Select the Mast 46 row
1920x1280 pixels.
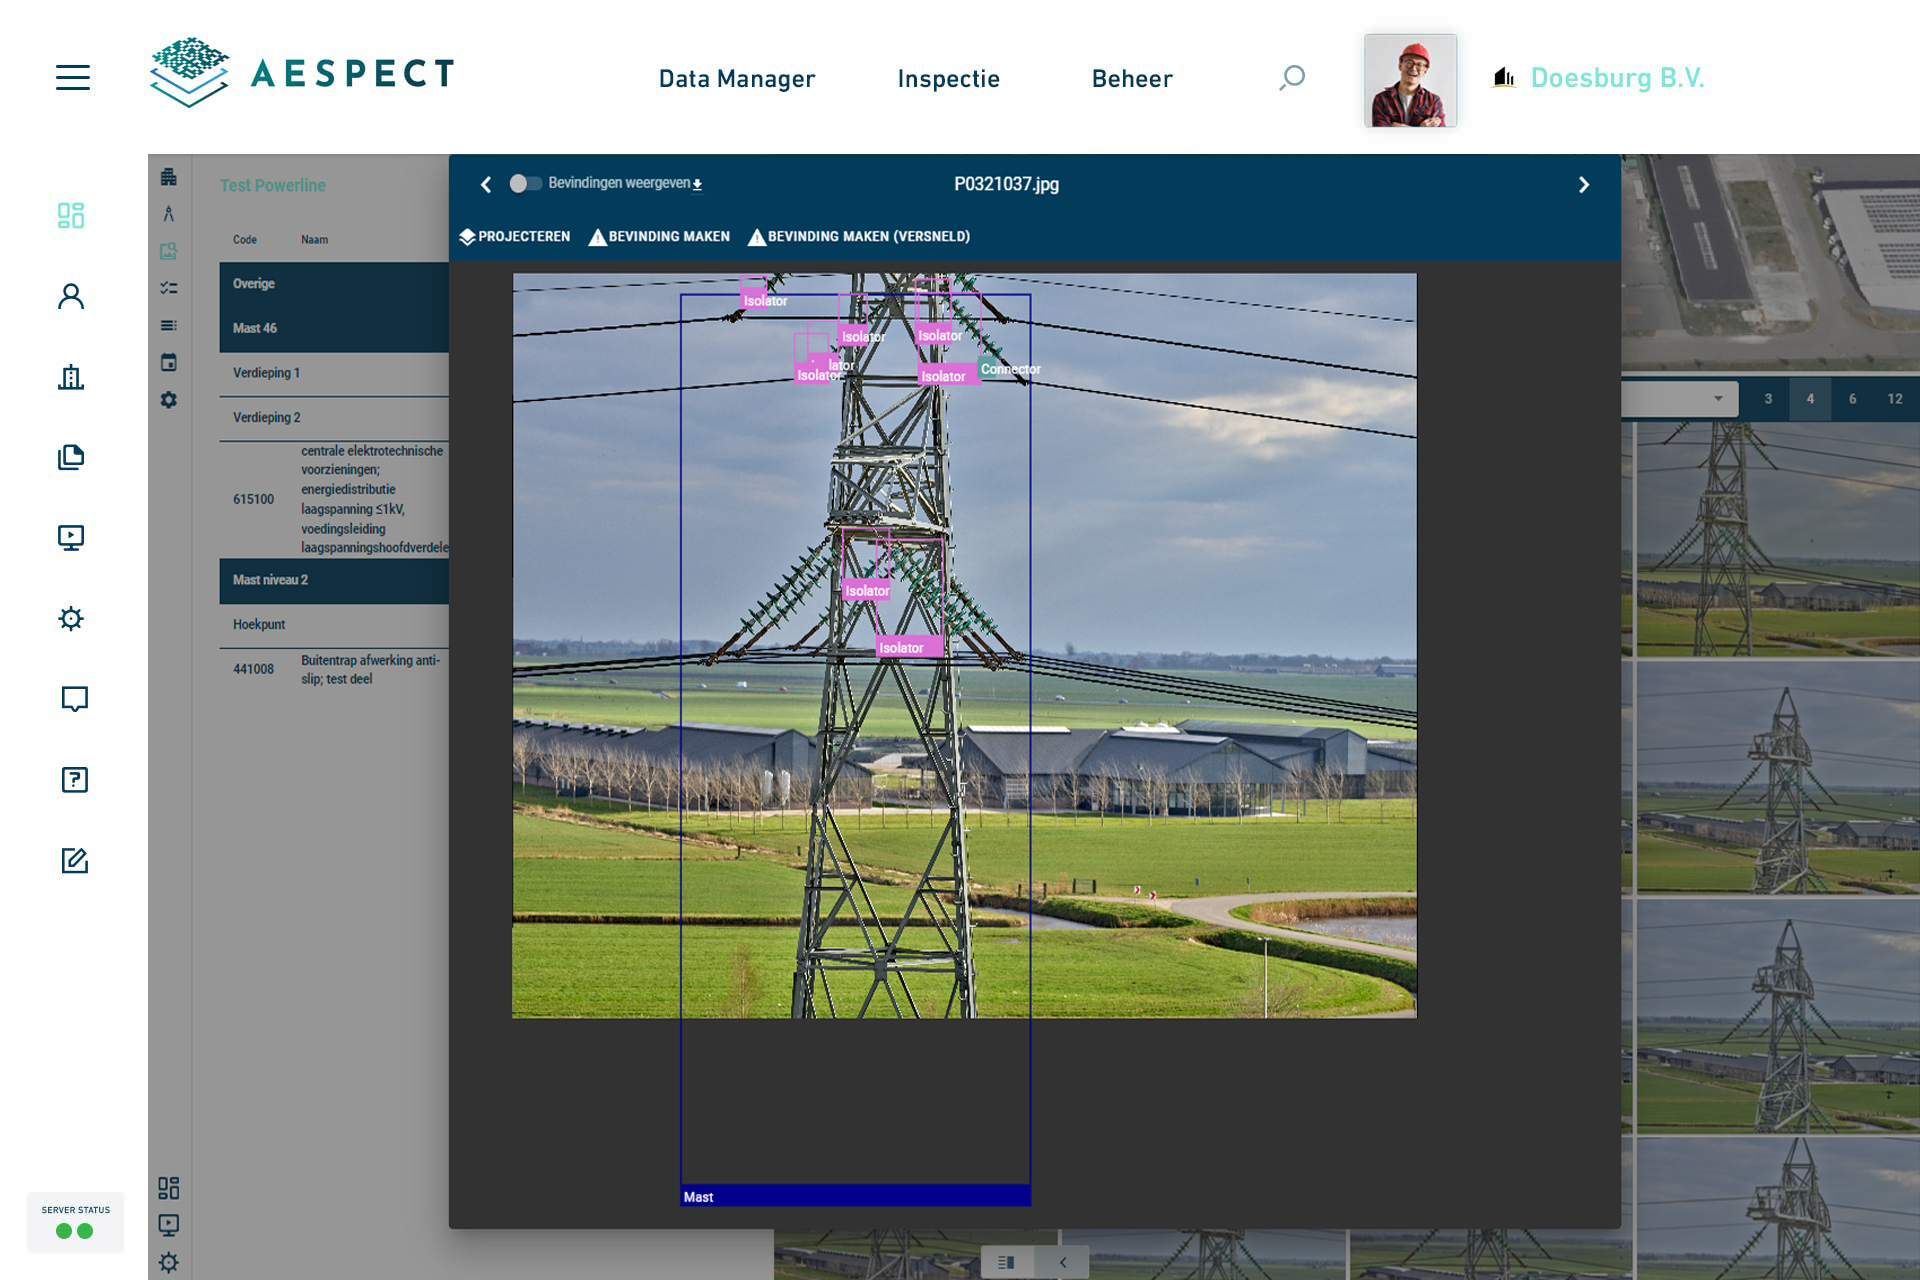click(x=334, y=328)
